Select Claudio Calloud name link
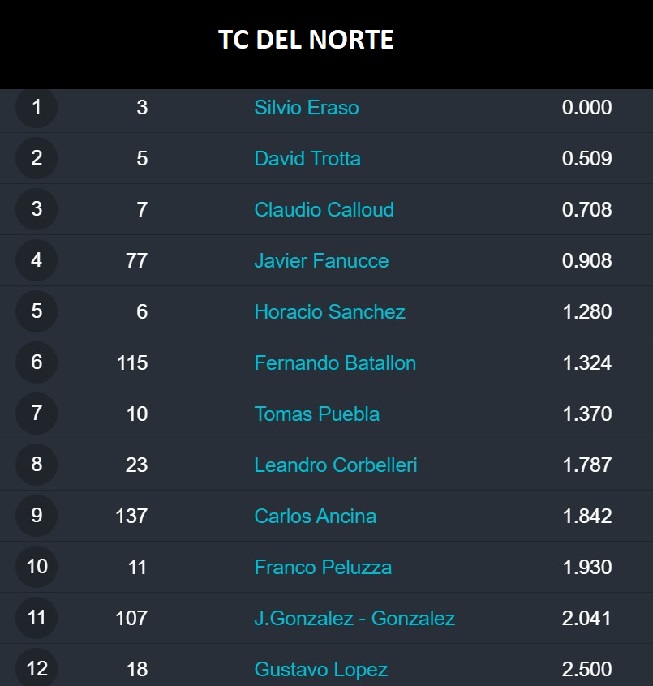This screenshot has height=686, width=653. [324, 210]
